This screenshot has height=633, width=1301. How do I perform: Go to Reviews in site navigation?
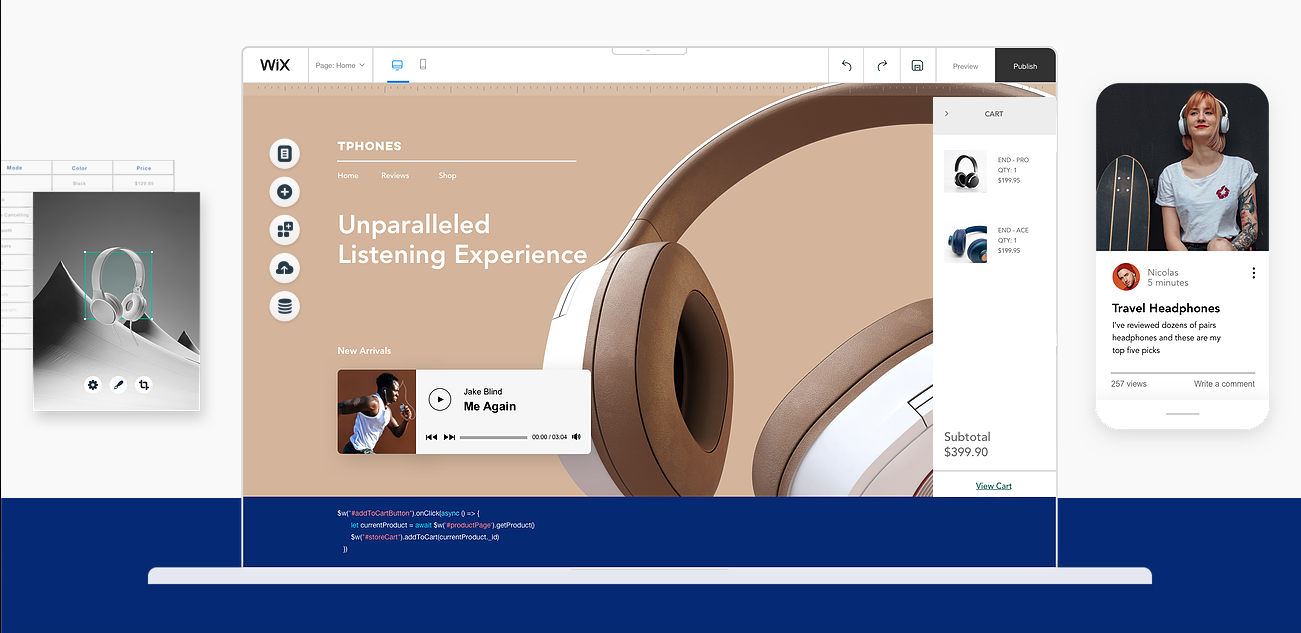[x=395, y=176]
